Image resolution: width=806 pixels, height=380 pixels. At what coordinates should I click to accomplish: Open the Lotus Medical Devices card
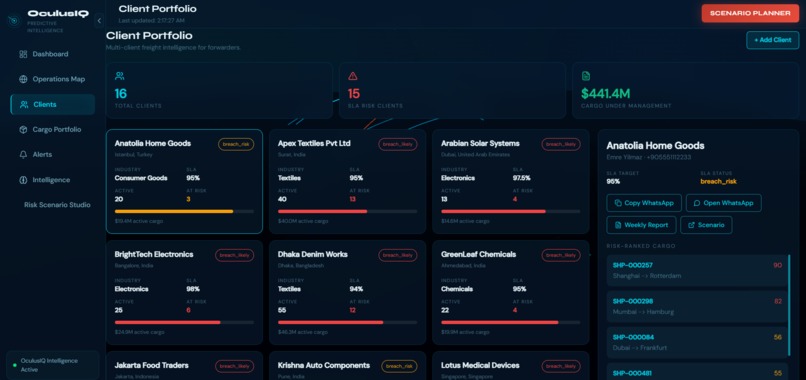coord(511,366)
